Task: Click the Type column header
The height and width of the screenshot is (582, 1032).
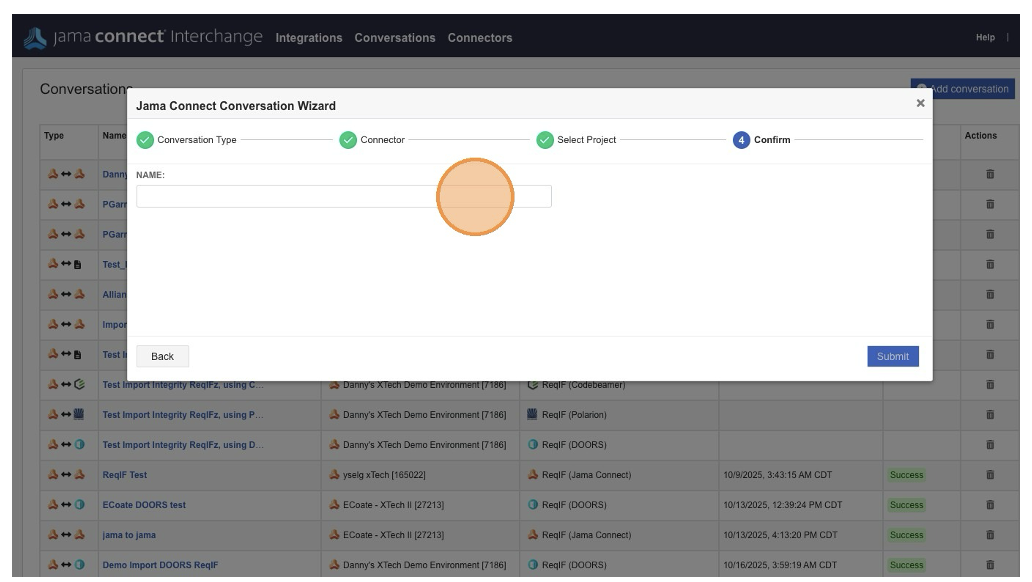Action: pos(54,136)
